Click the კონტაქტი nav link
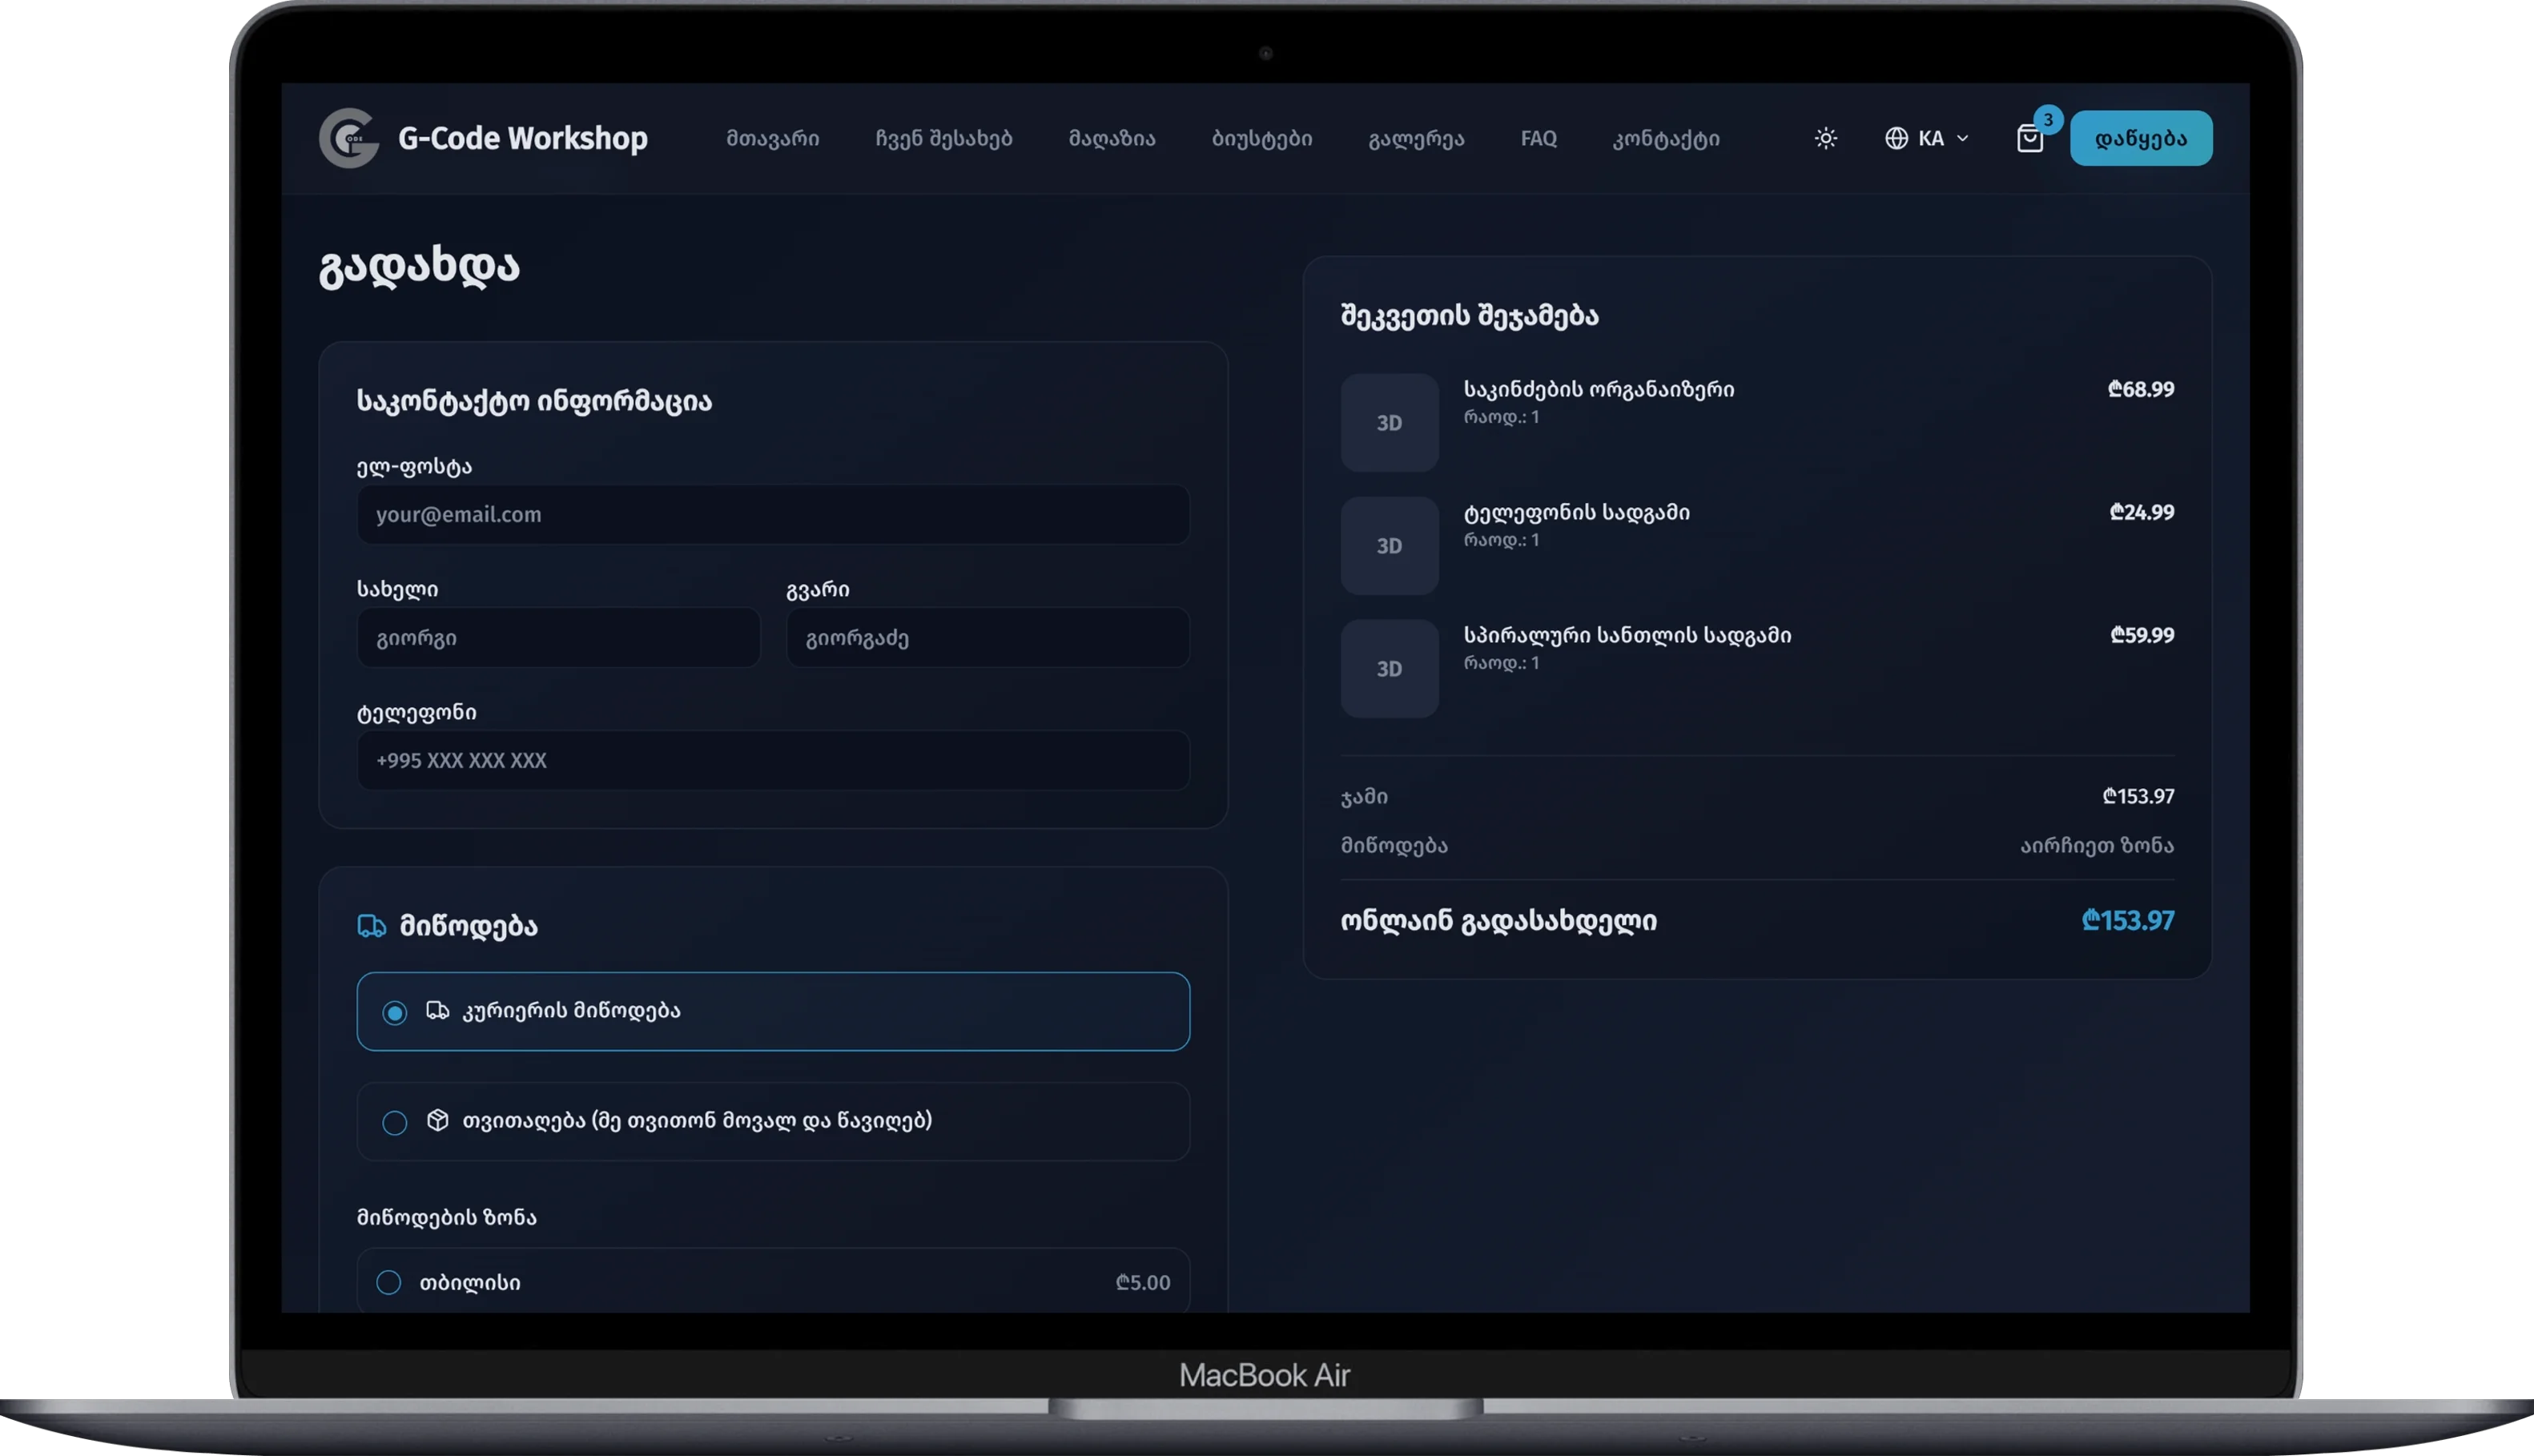 point(1666,138)
